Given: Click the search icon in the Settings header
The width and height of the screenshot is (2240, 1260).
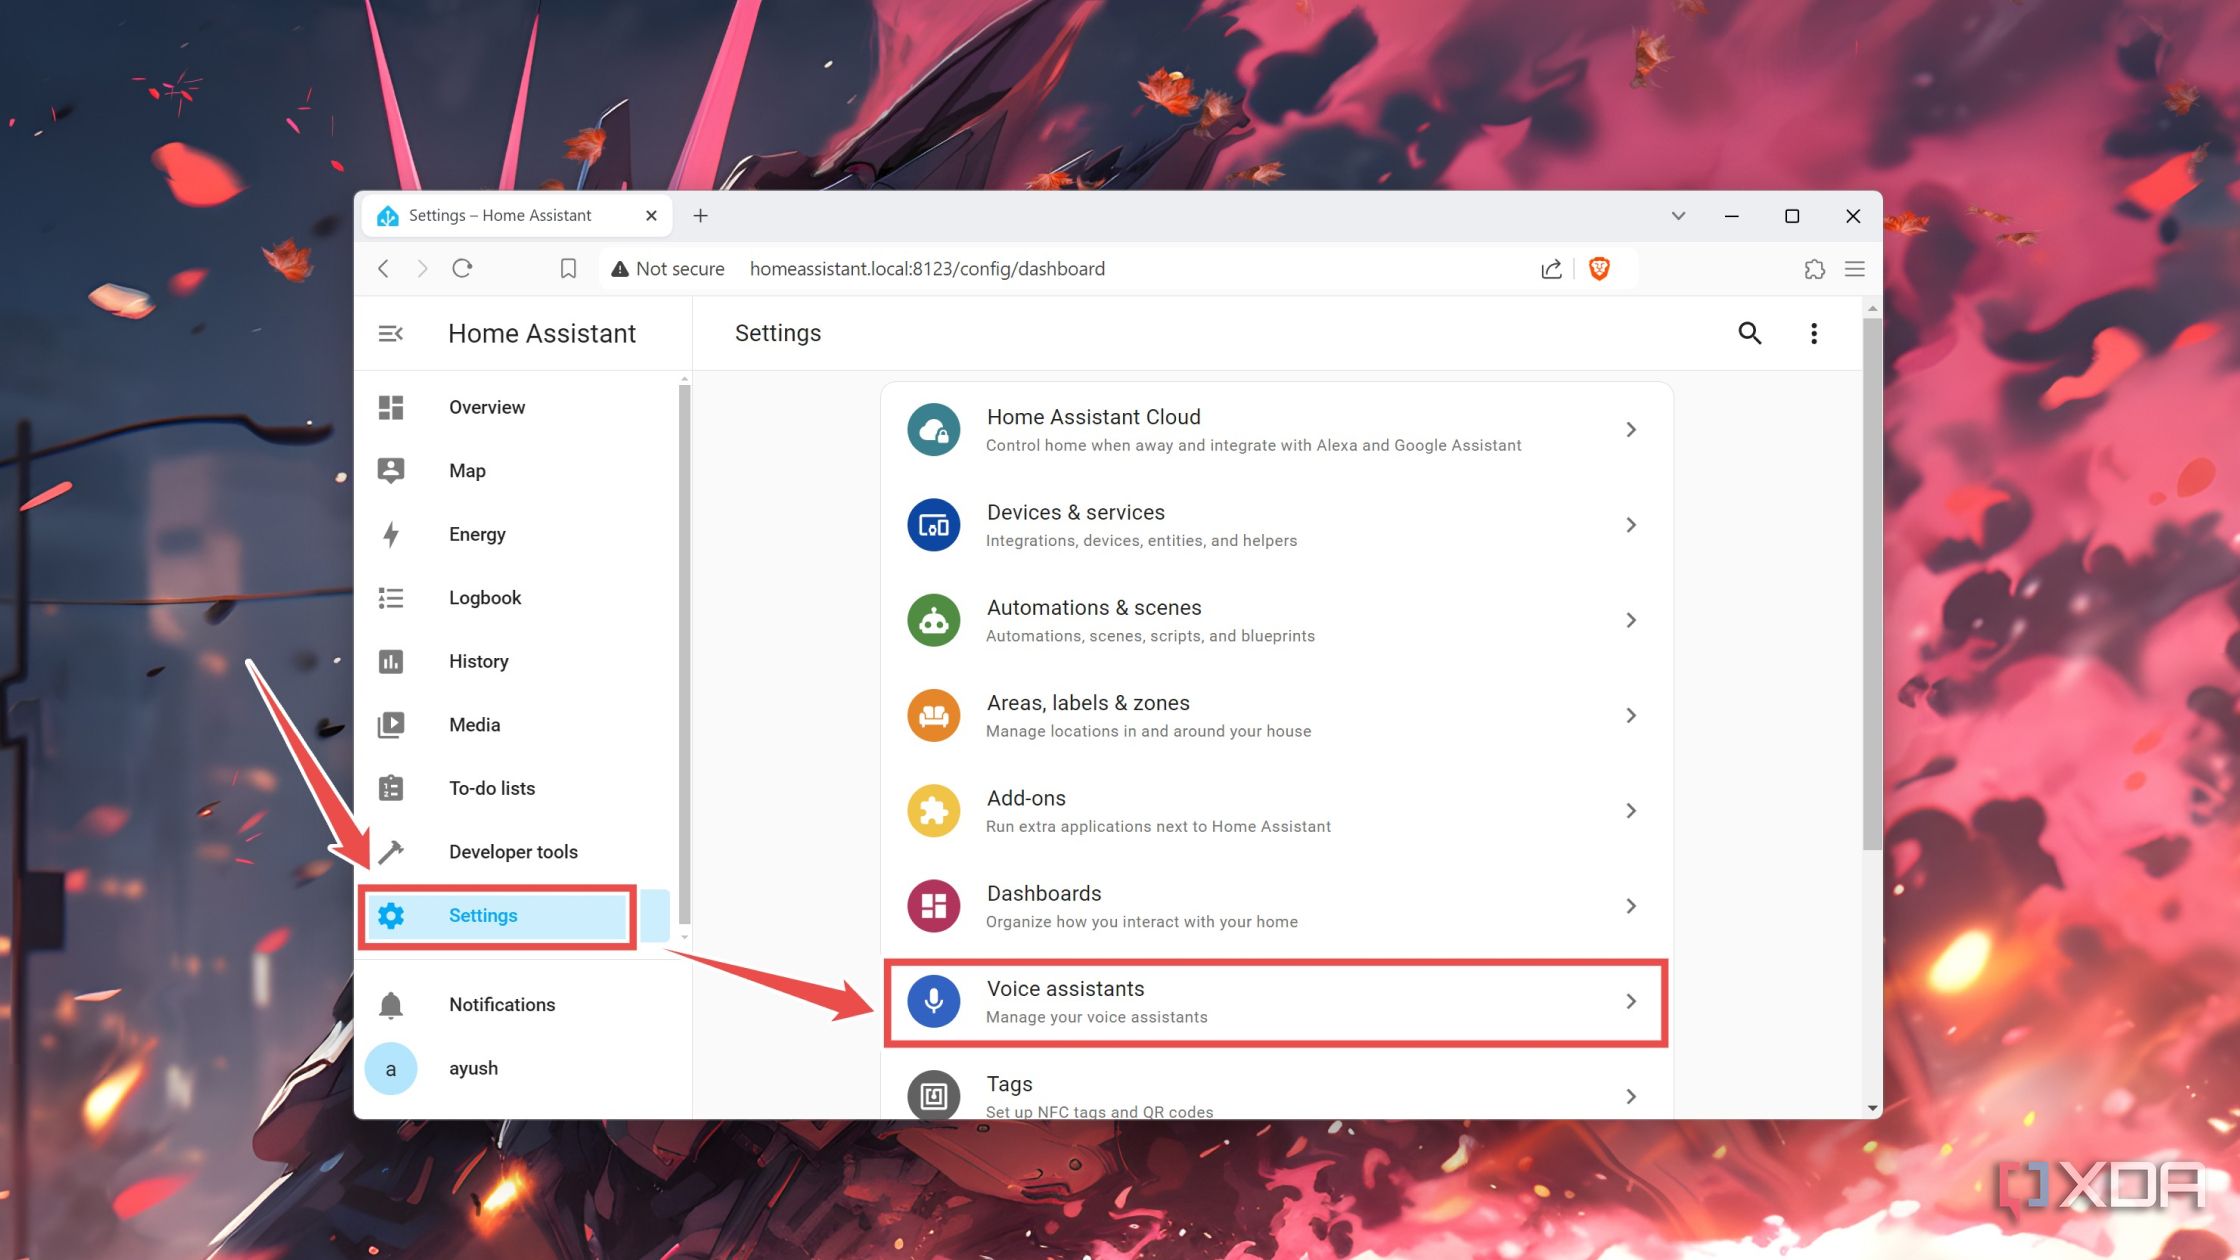Looking at the screenshot, I should tap(1750, 333).
